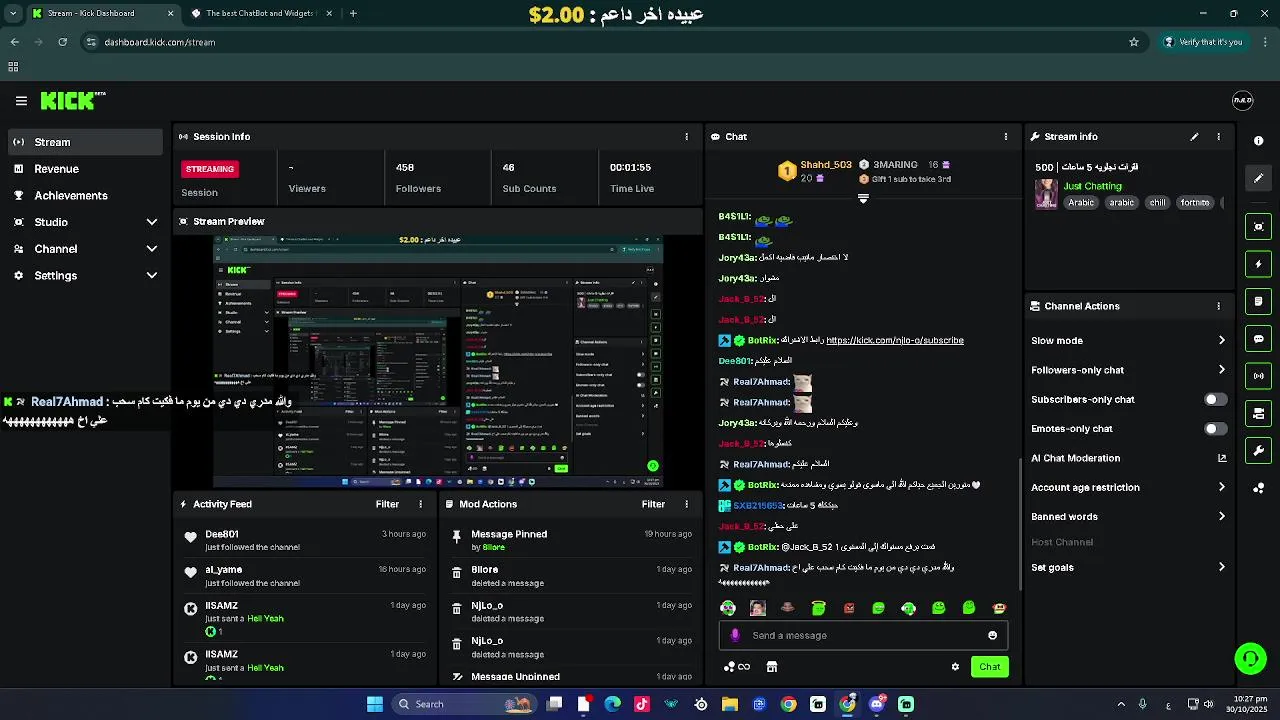Click the dots icon at the right sidebar bottom
Viewport: 1280px width, 720px height.
click(x=1259, y=488)
